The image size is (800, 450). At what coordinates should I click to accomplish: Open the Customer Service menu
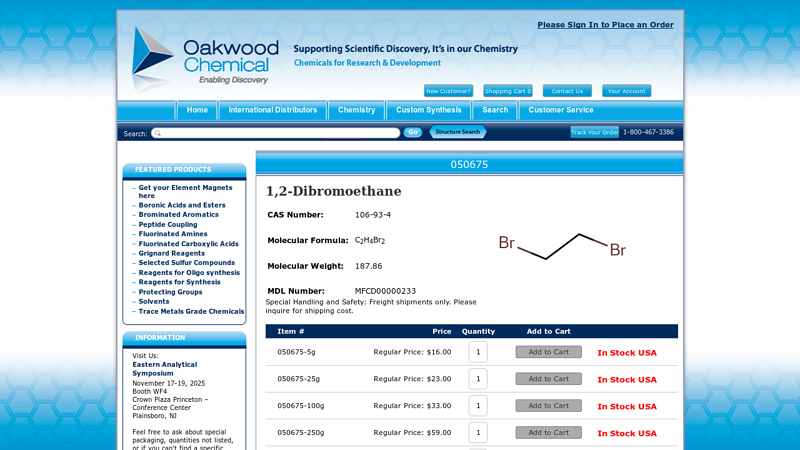[x=560, y=110]
